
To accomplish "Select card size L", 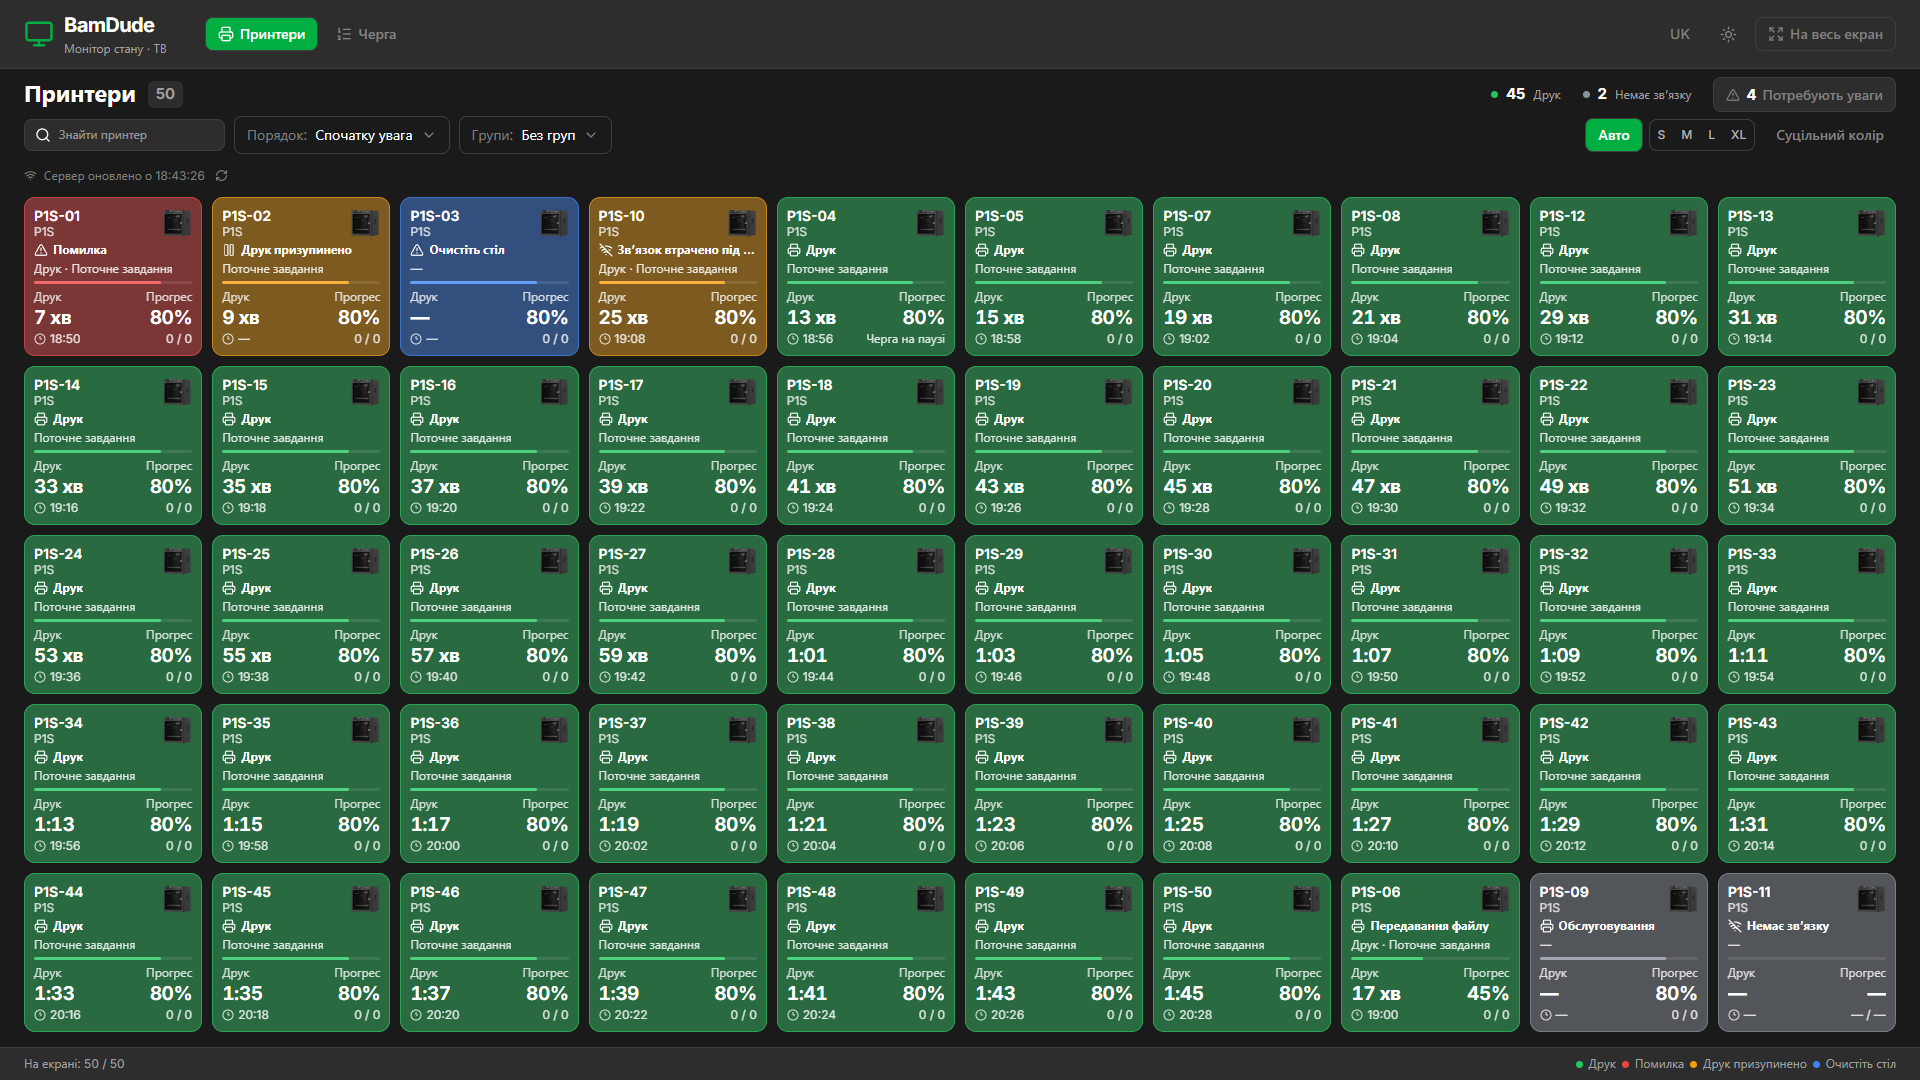I will (x=1711, y=135).
